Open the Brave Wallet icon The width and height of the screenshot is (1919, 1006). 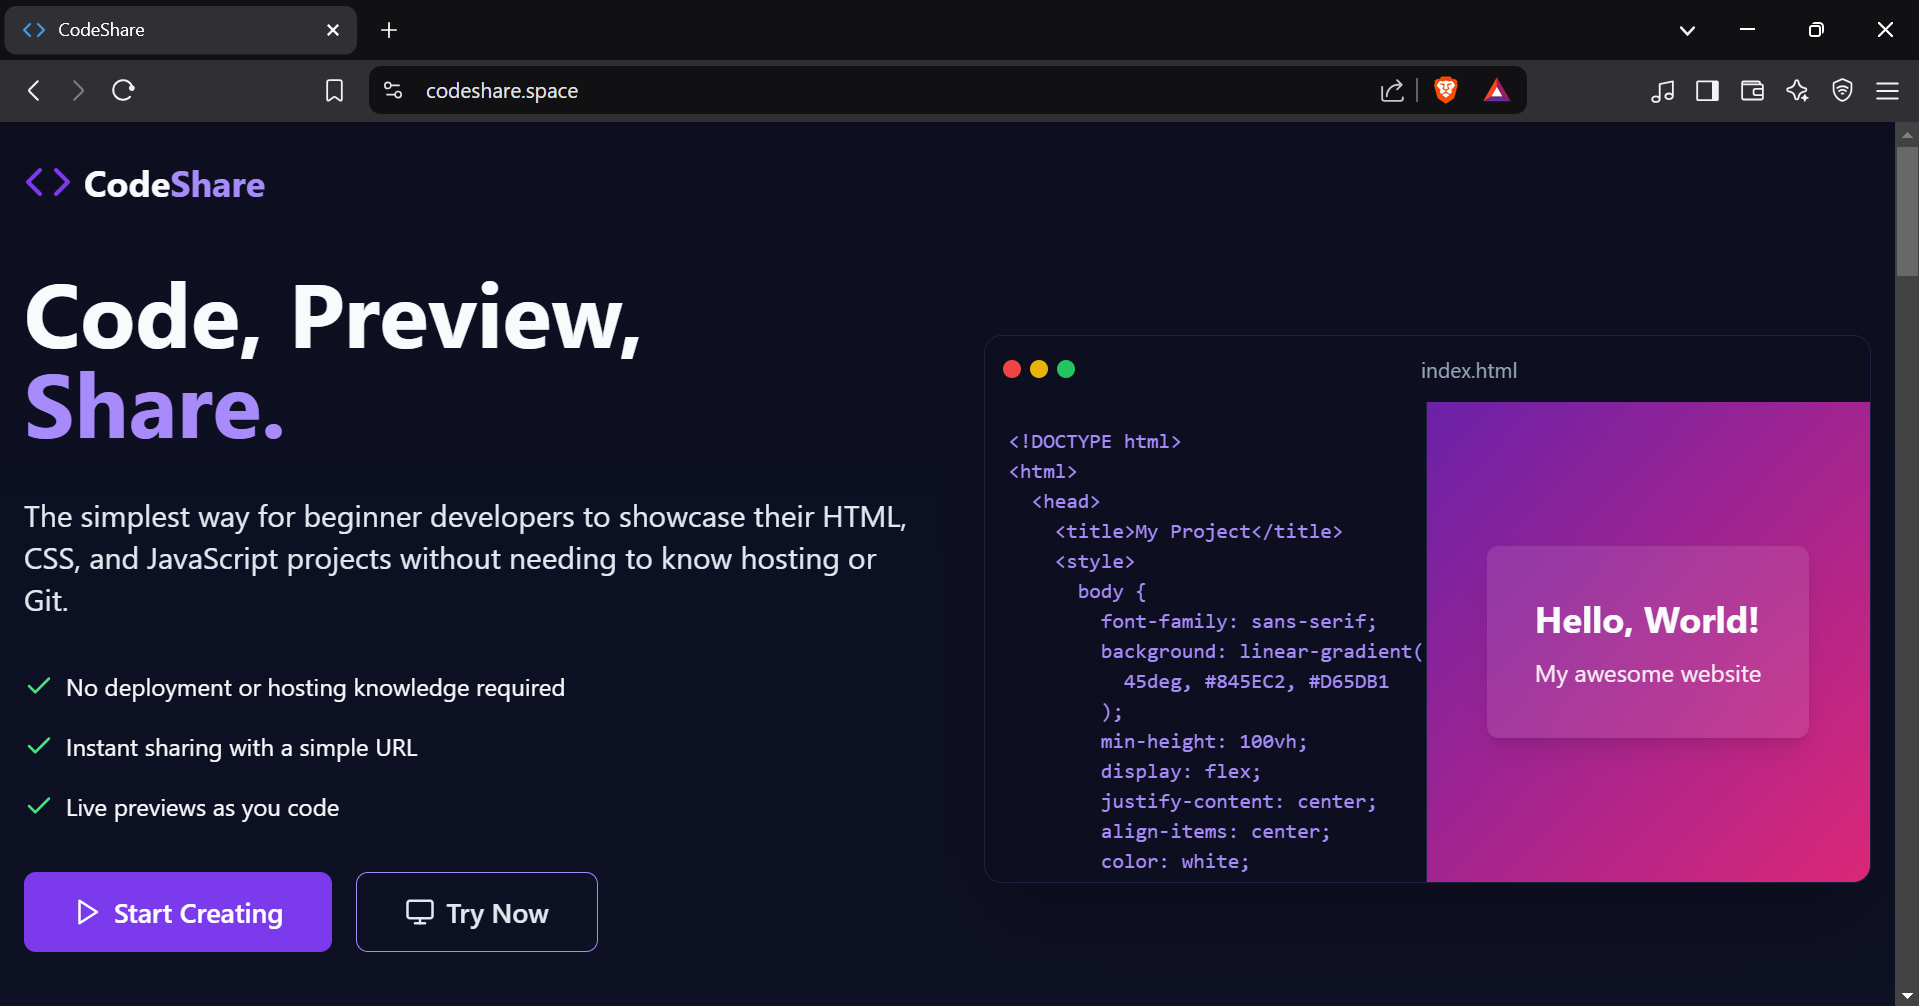1752,91
